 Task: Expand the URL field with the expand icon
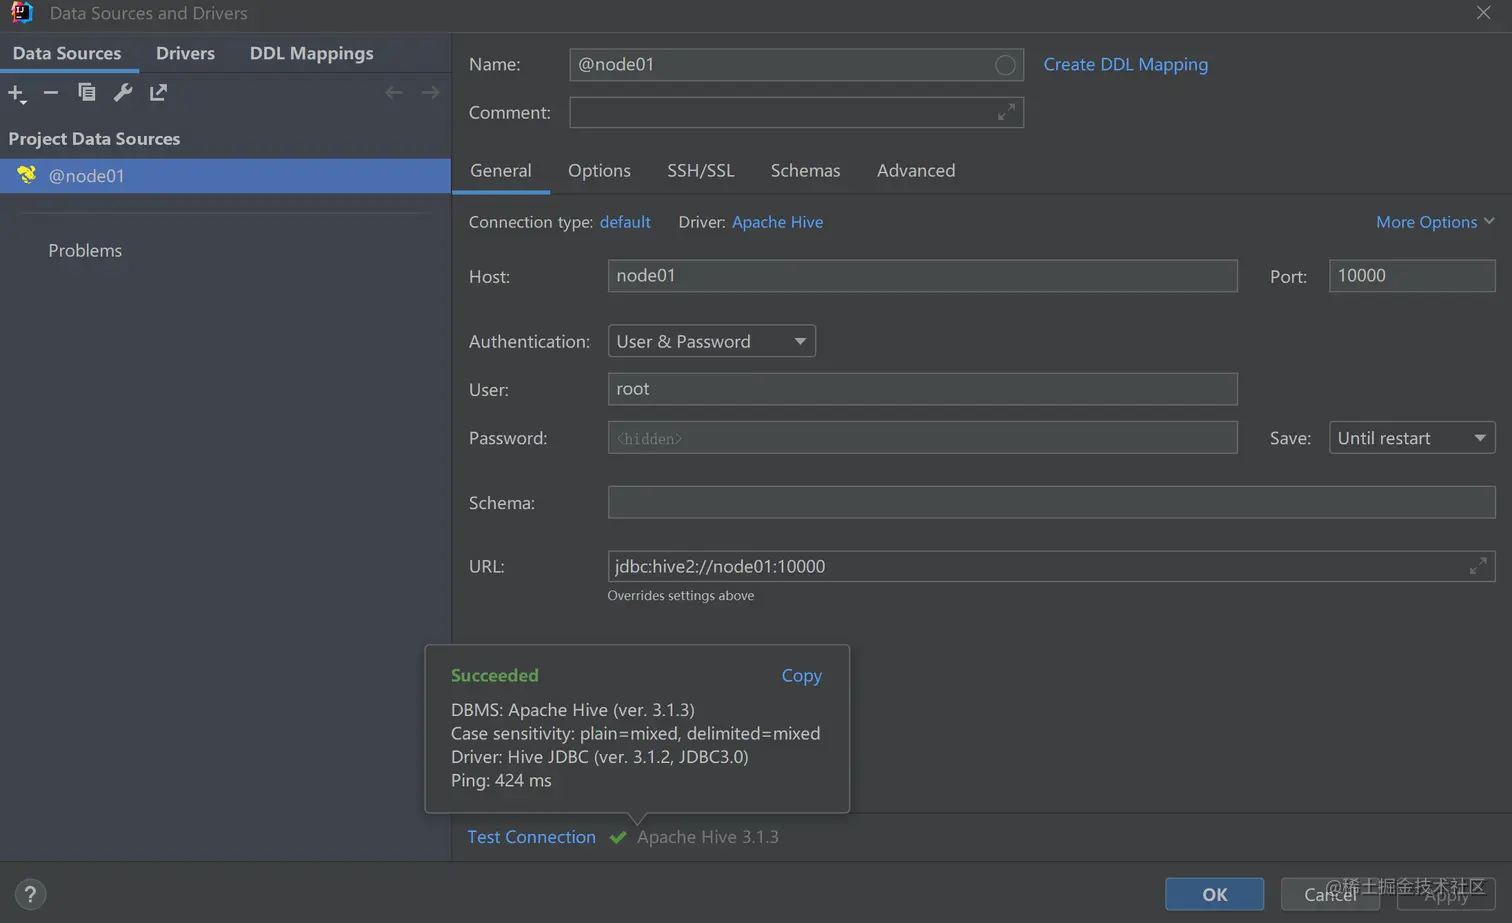(1478, 566)
